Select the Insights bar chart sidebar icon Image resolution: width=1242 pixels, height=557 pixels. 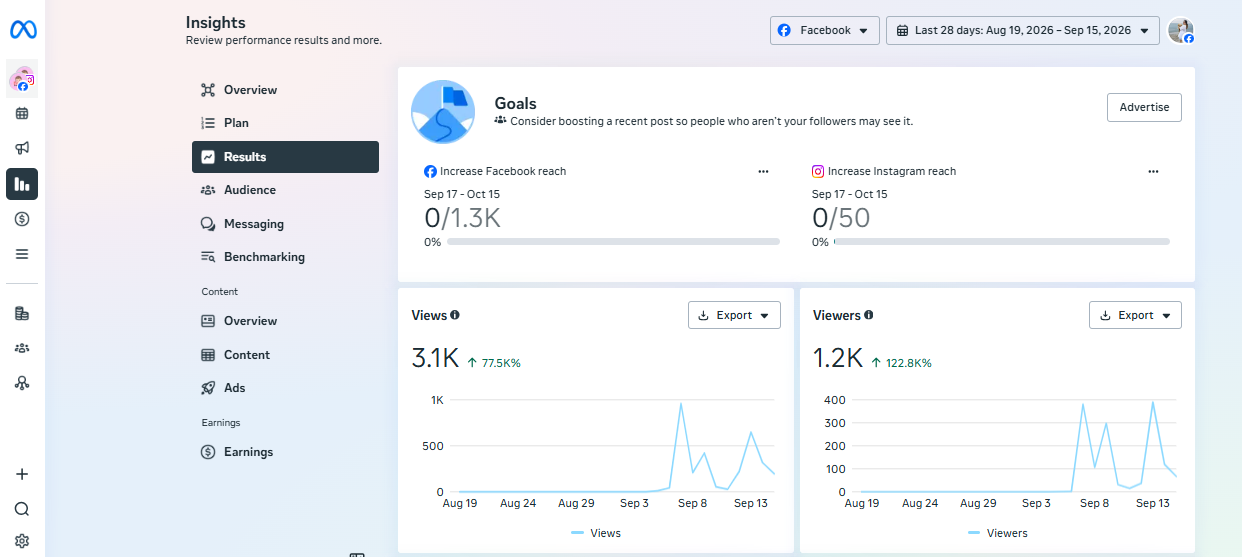coord(22,184)
